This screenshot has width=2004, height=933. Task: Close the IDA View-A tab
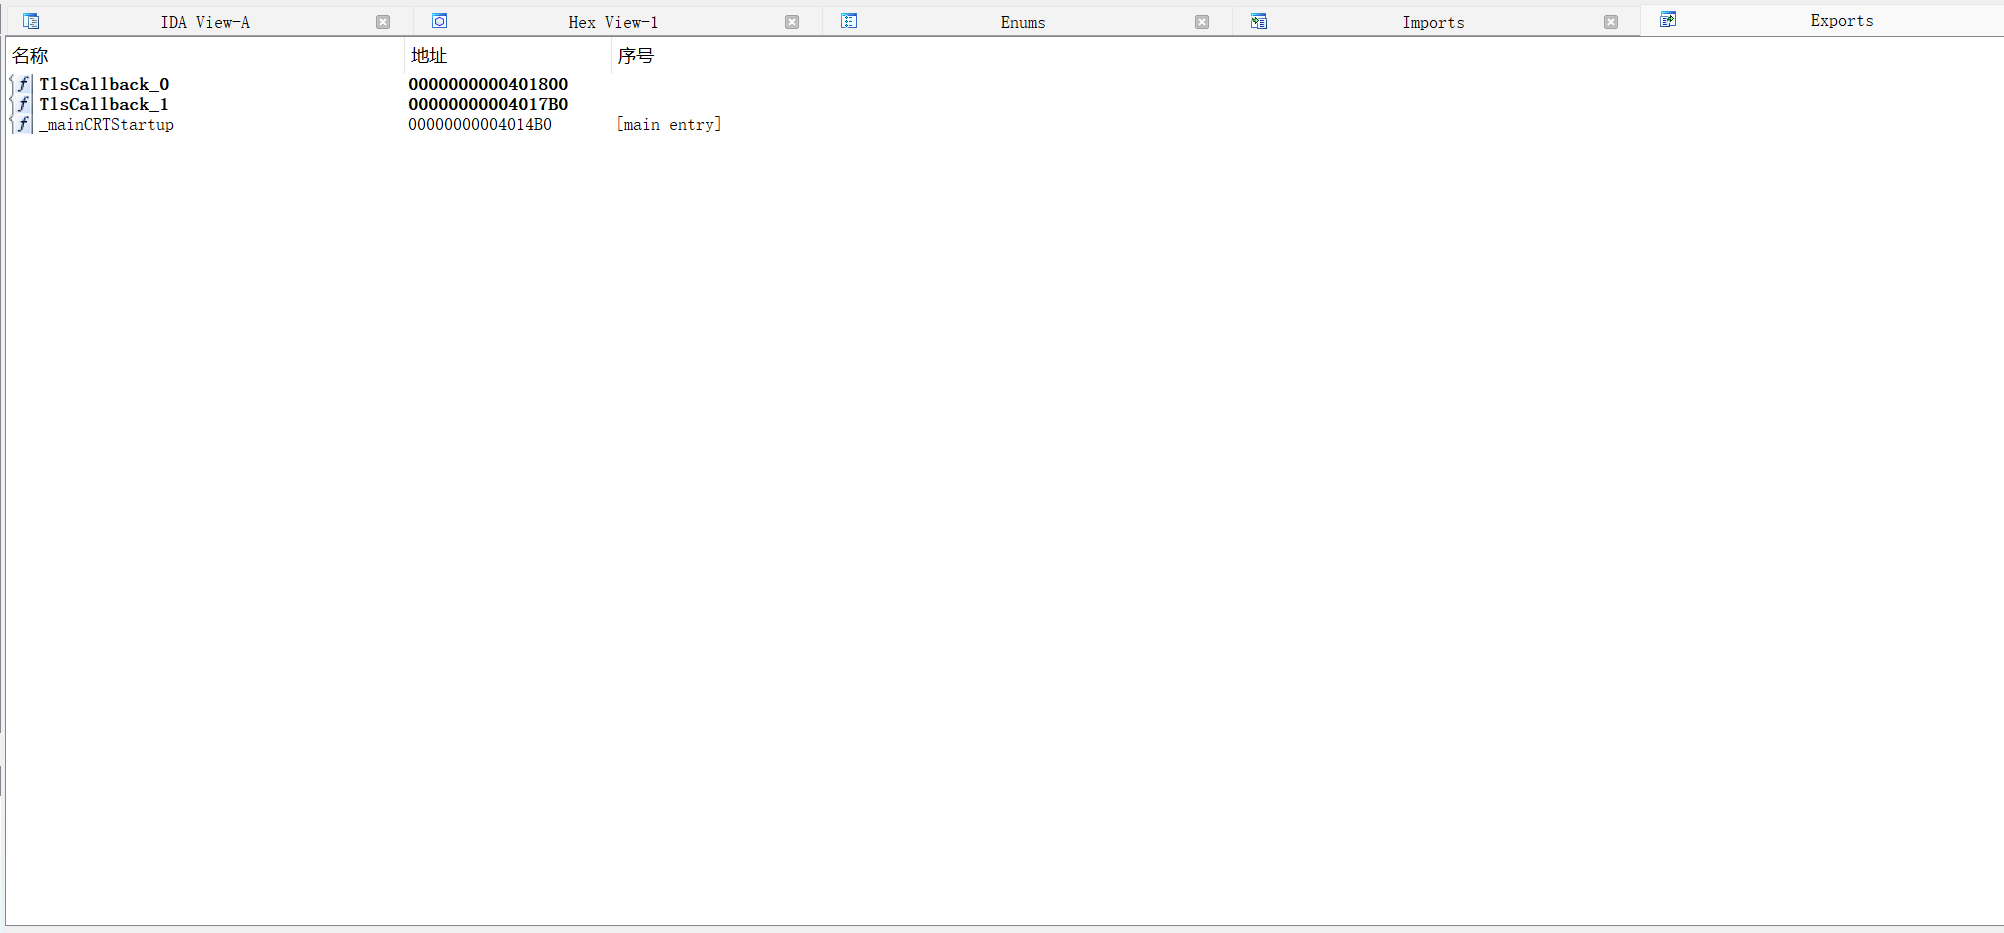pyautogui.click(x=383, y=22)
